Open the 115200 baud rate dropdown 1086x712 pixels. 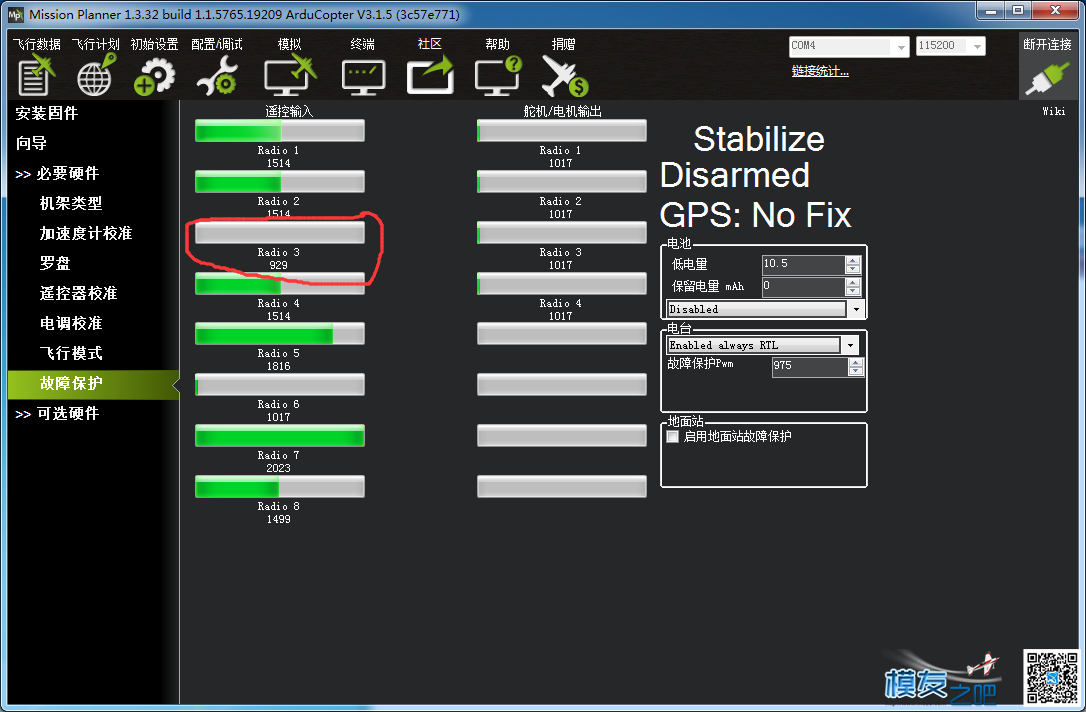[977, 46]
